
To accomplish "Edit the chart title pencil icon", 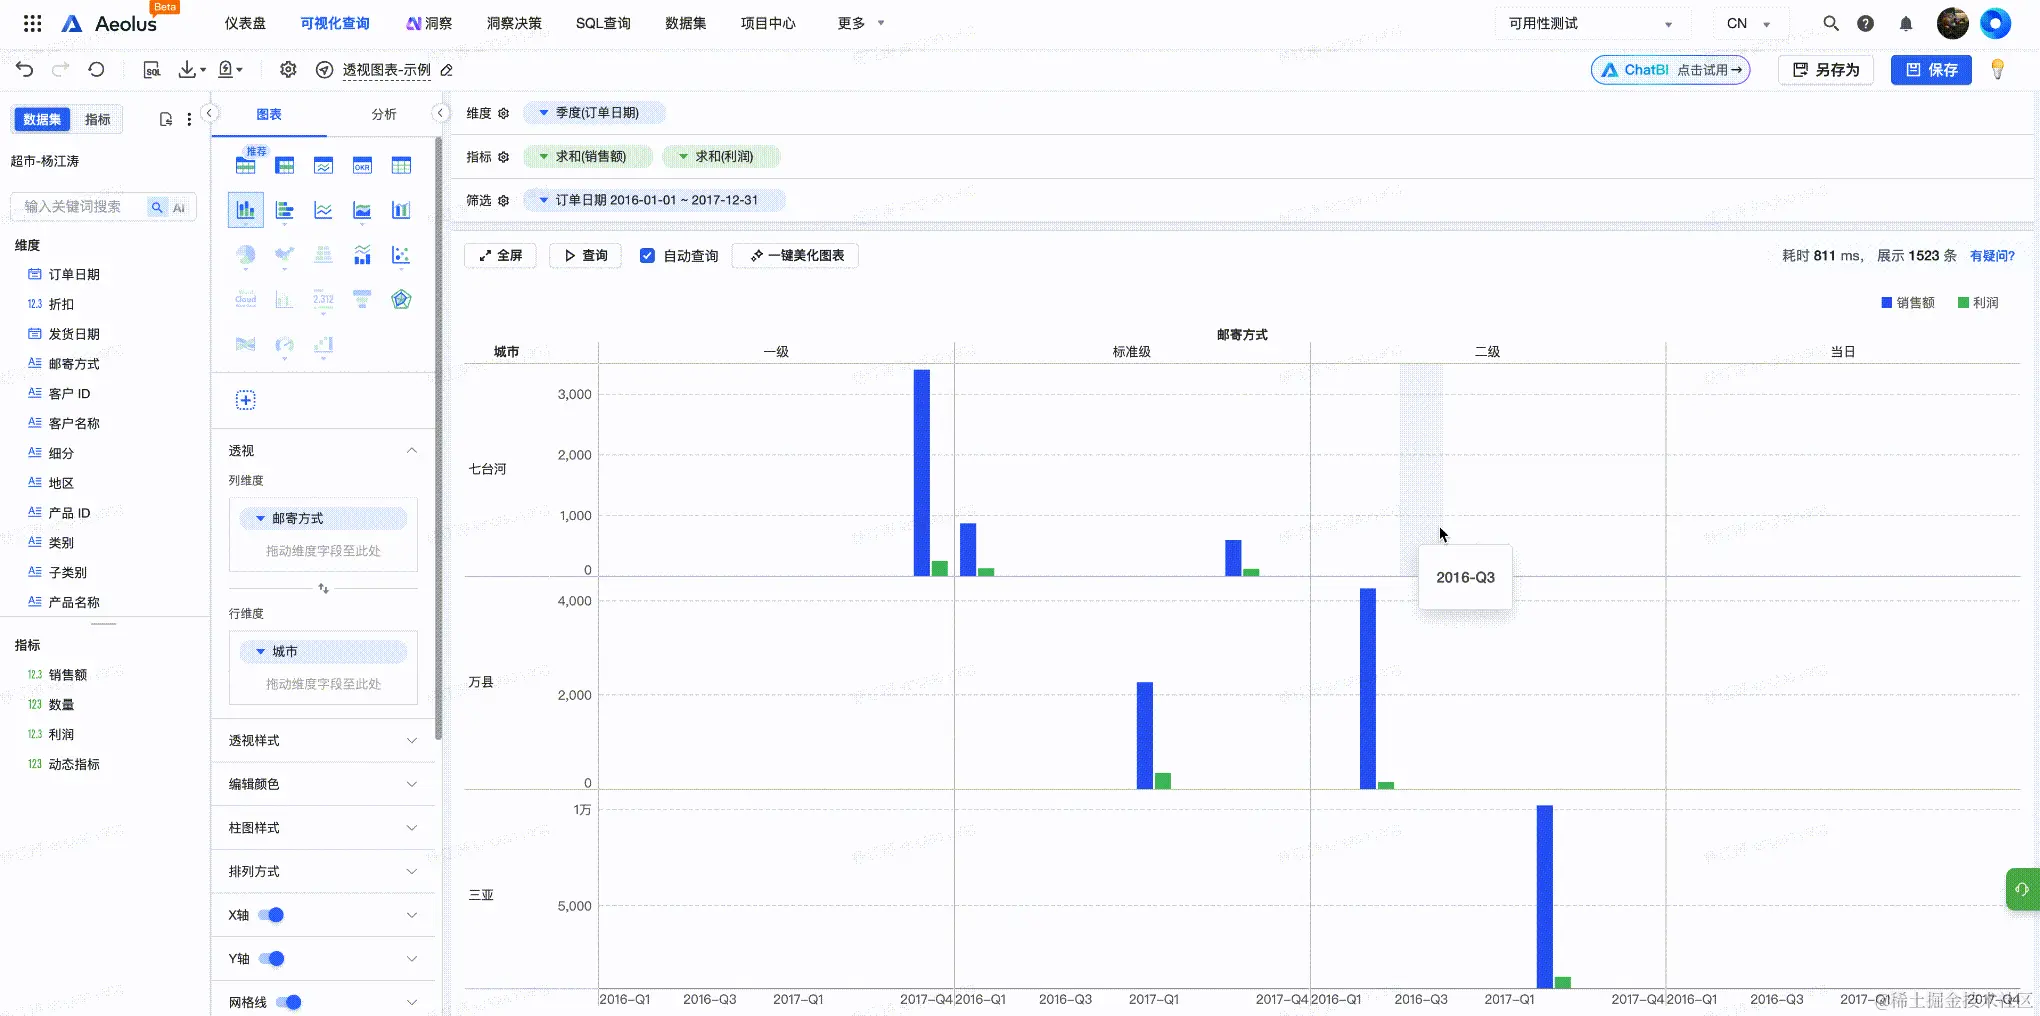I will (447, 70).
